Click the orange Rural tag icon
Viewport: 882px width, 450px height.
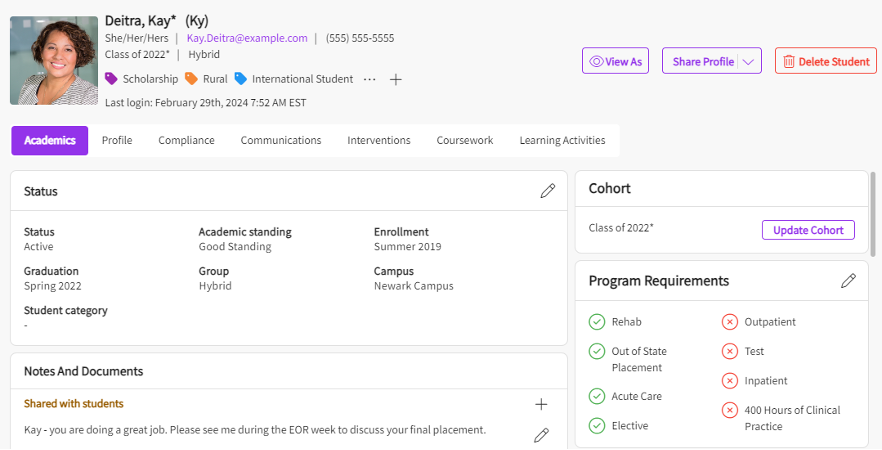pyautogui.click(x=192, y=79)
